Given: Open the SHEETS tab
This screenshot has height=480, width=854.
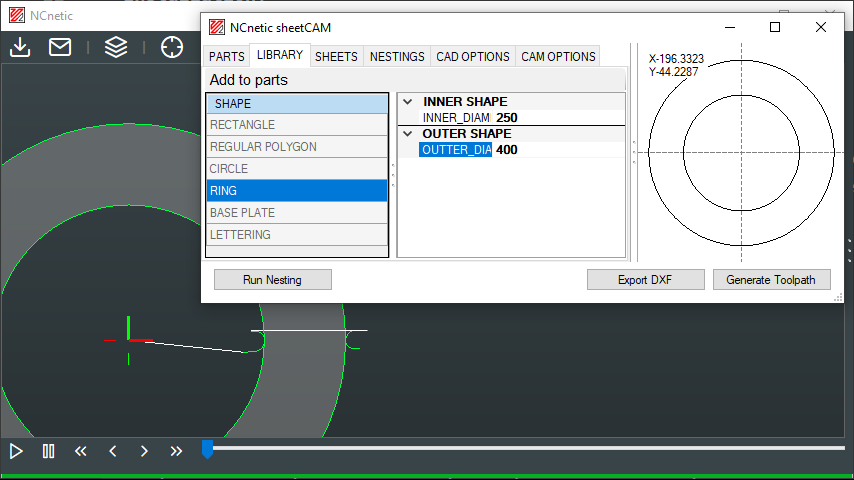Looking at the screenshot, I should click(336, 57).
